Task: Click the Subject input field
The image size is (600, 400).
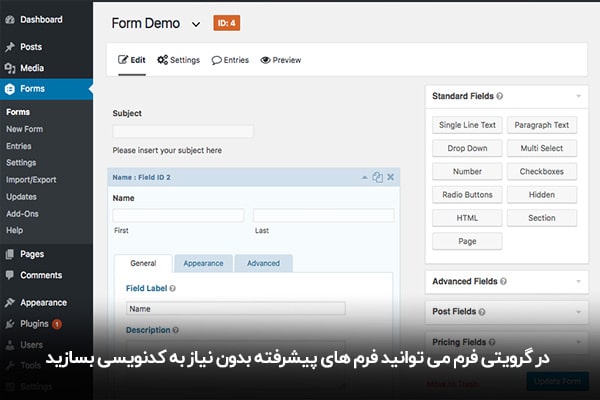Action: (183, 131)
